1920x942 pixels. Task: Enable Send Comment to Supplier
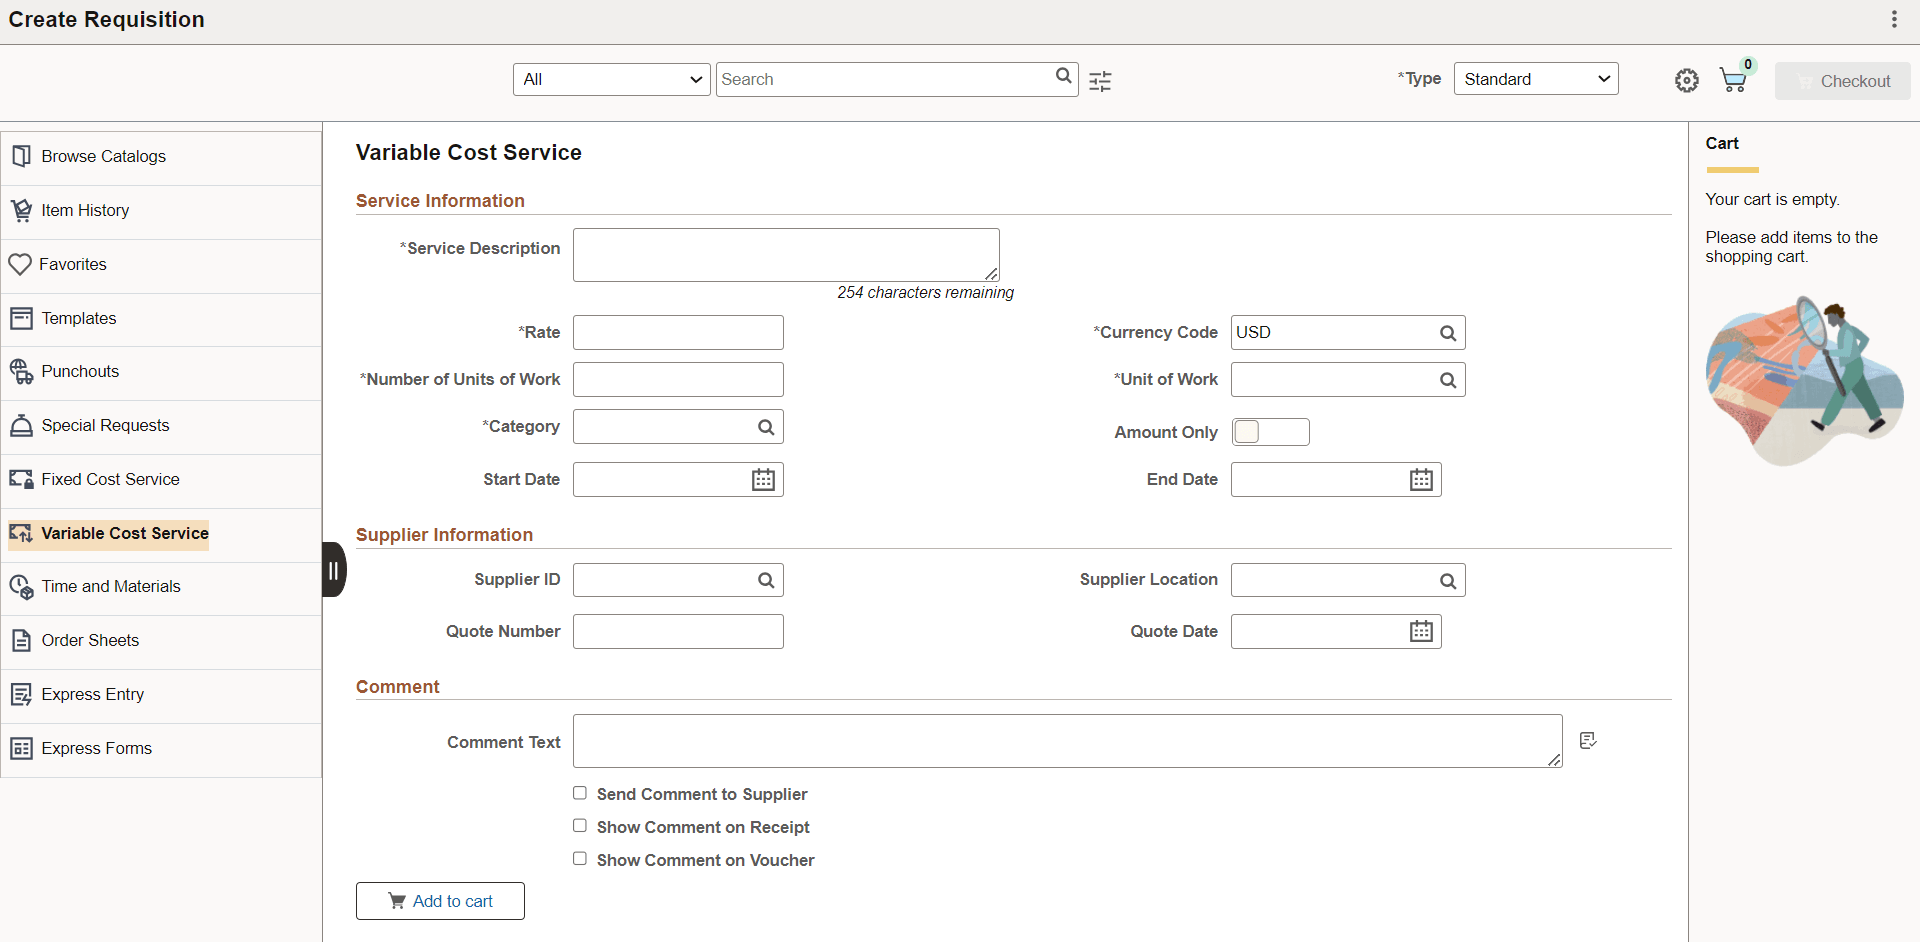click(x=579, y=792)
